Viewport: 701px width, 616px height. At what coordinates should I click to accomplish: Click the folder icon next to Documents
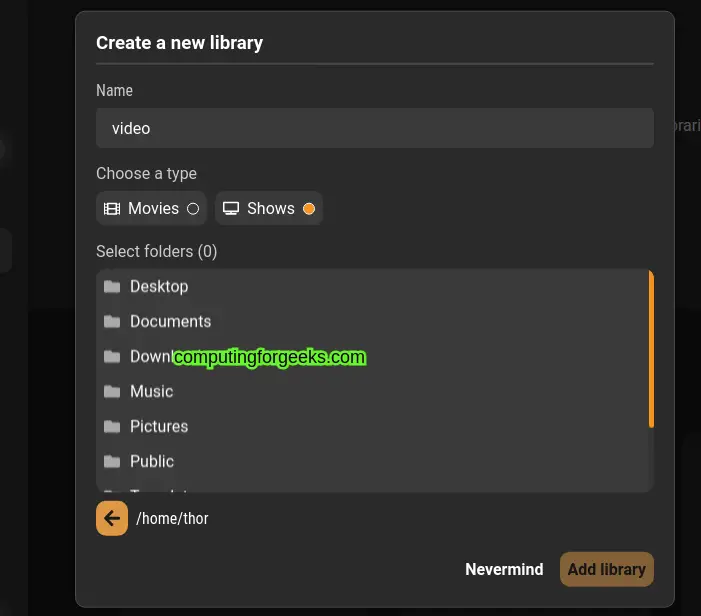[112, 321]
